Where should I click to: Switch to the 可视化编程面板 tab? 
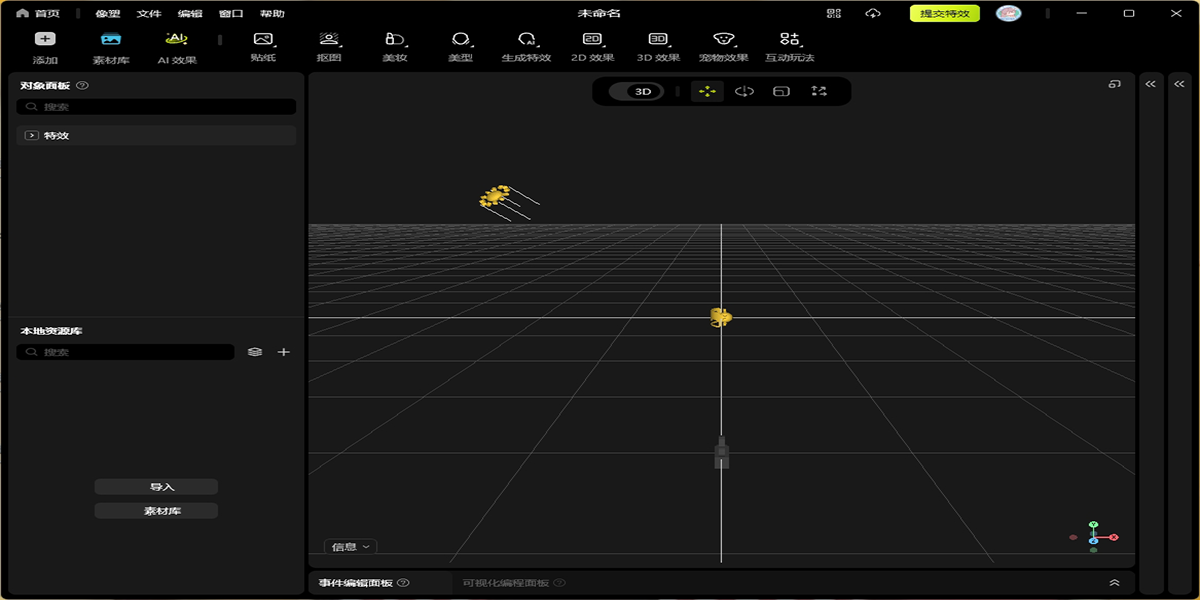506,583
